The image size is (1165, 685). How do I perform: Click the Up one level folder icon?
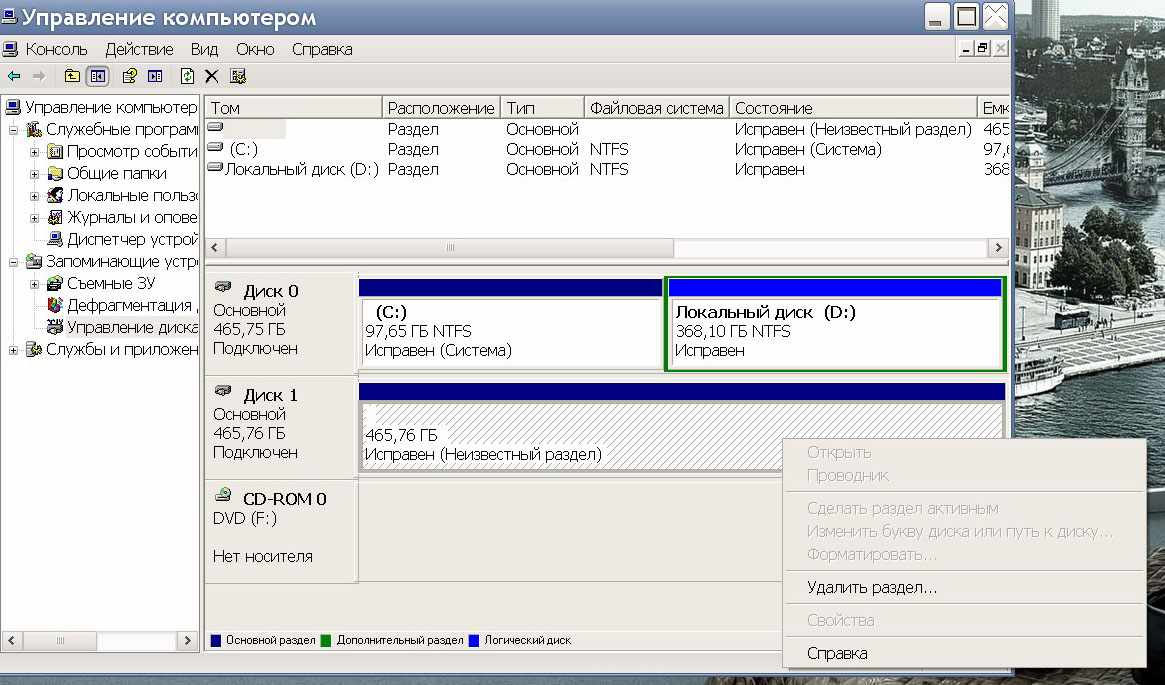[x=72, y=76]
